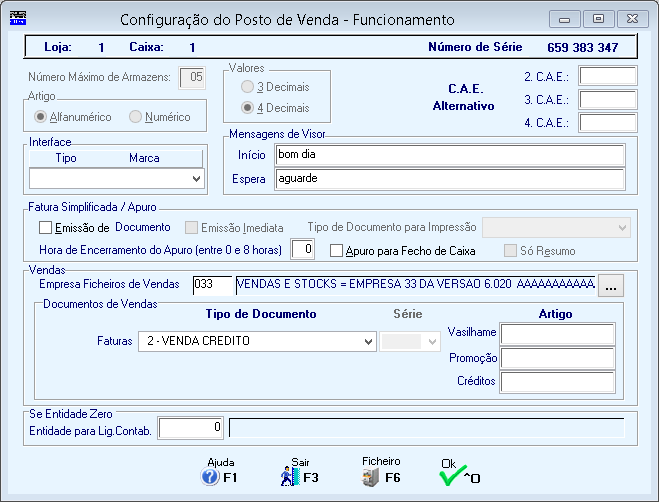
Task: Click the 2. C.A.E. input field
Action: [607, 76]
